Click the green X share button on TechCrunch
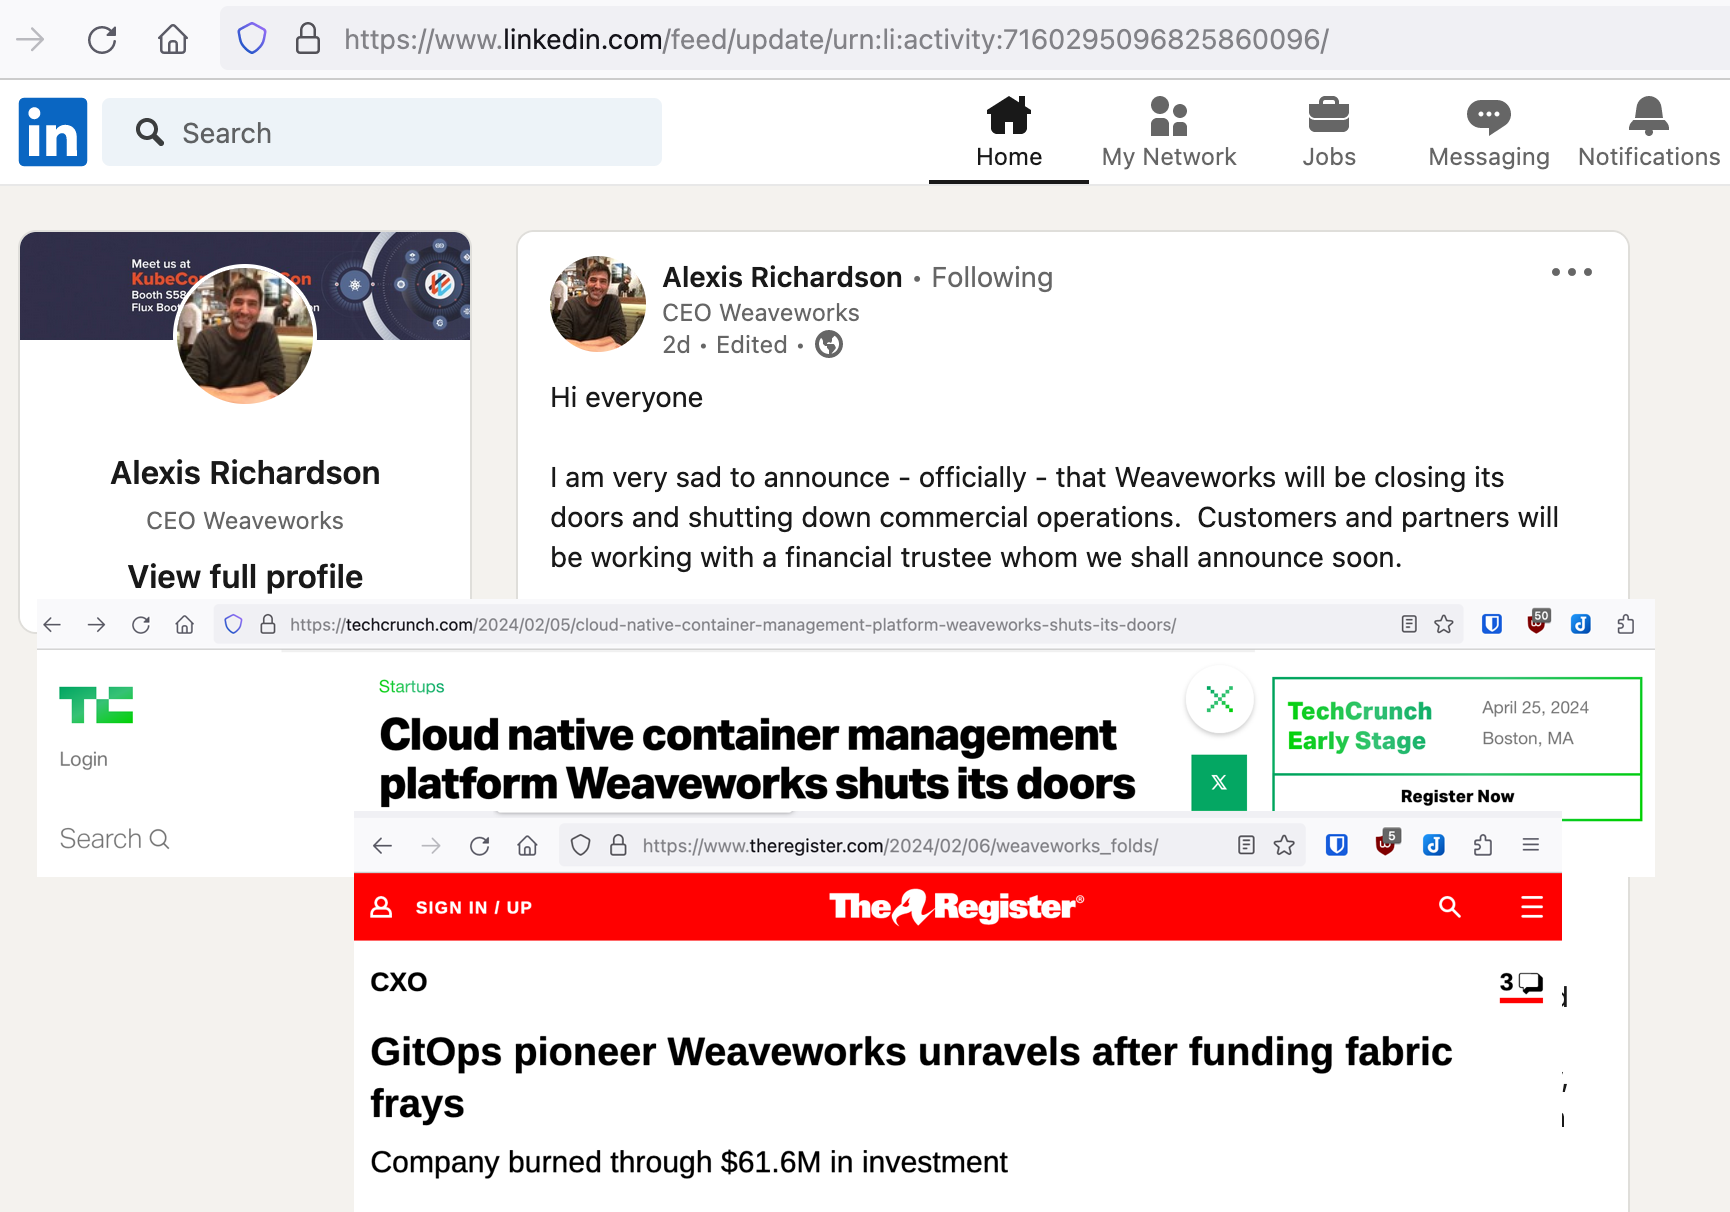 click(x=1219, y=782)
